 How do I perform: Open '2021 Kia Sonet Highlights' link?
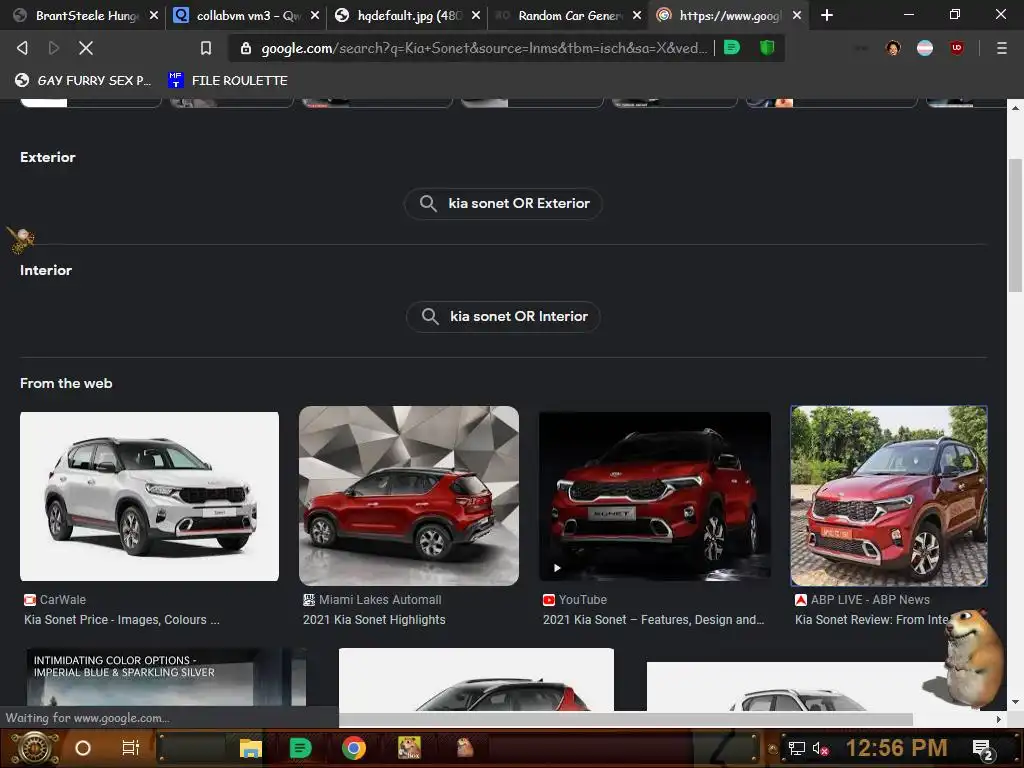[x=374, y=620]
